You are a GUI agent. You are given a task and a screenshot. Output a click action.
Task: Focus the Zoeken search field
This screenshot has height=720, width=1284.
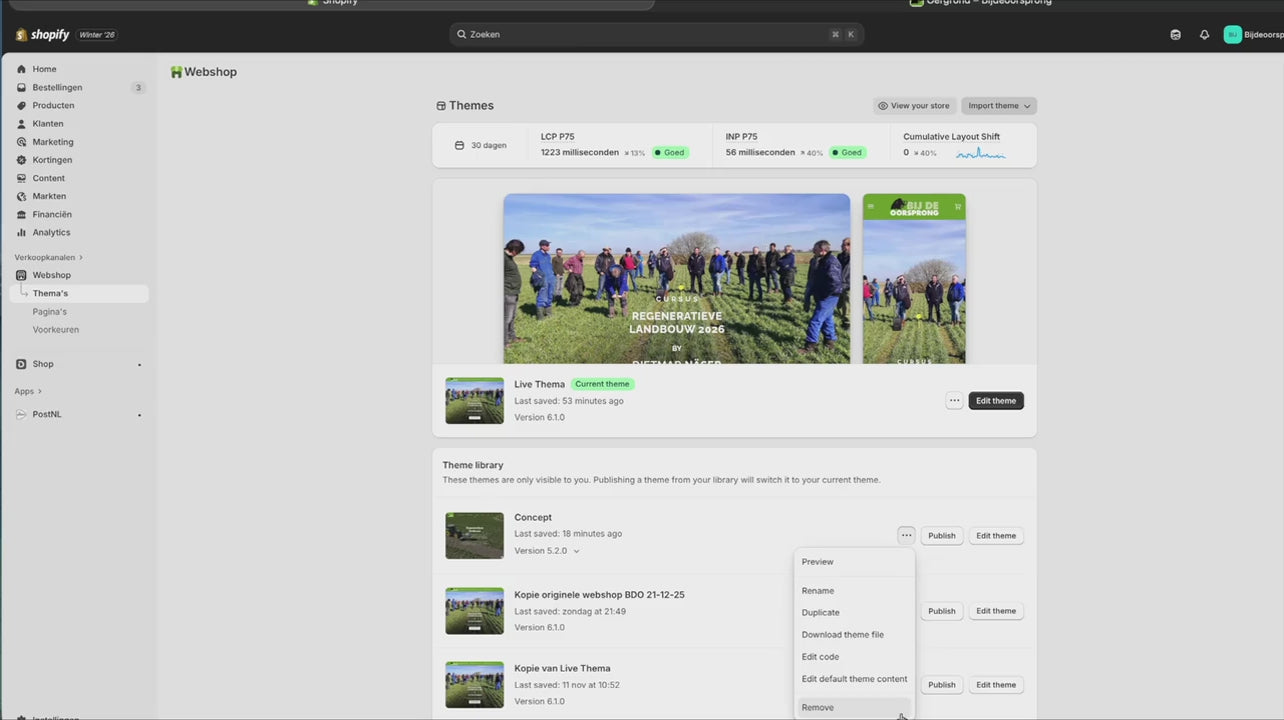click(656, 34)
